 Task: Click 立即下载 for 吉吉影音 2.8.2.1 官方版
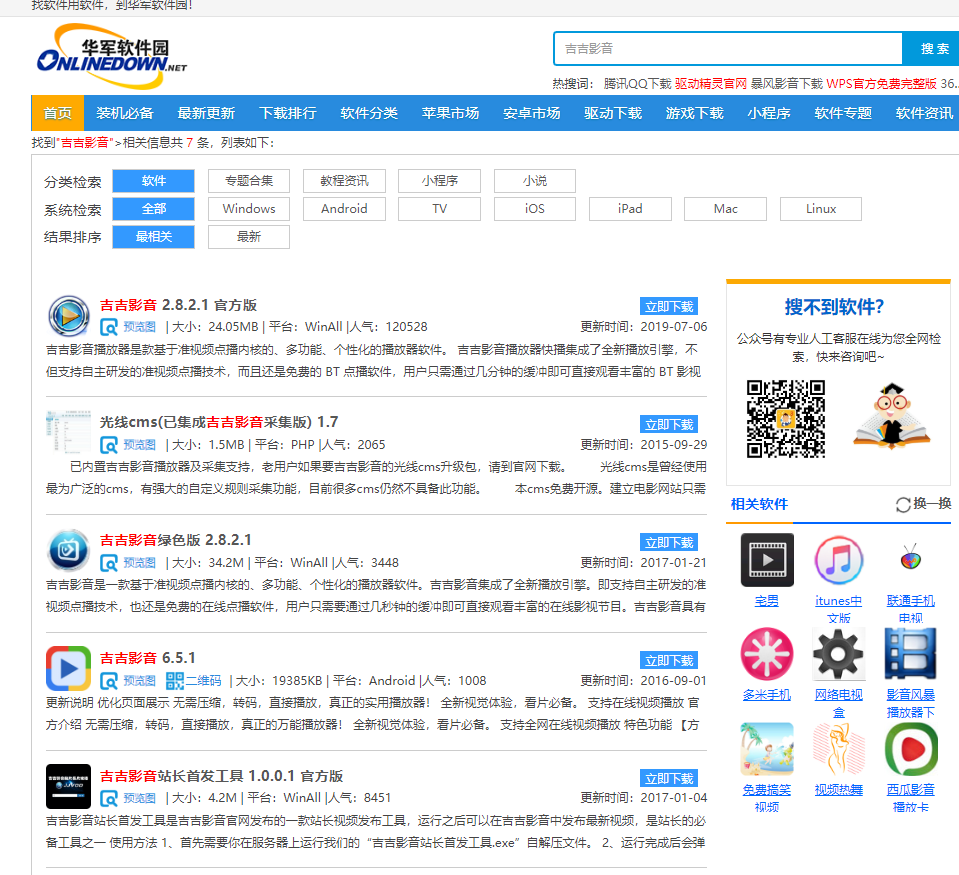point(669,306)
